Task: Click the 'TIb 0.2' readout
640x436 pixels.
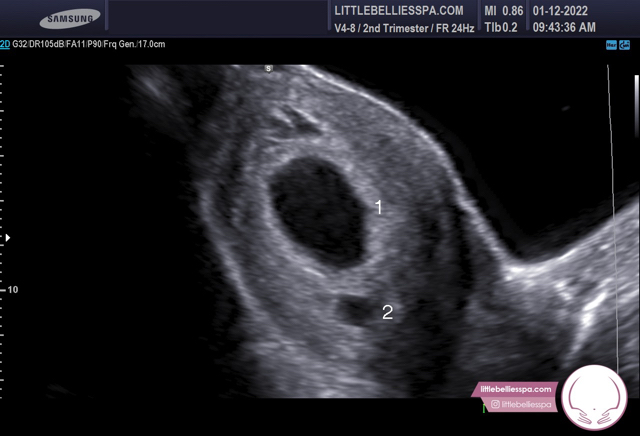Action: 501,27
